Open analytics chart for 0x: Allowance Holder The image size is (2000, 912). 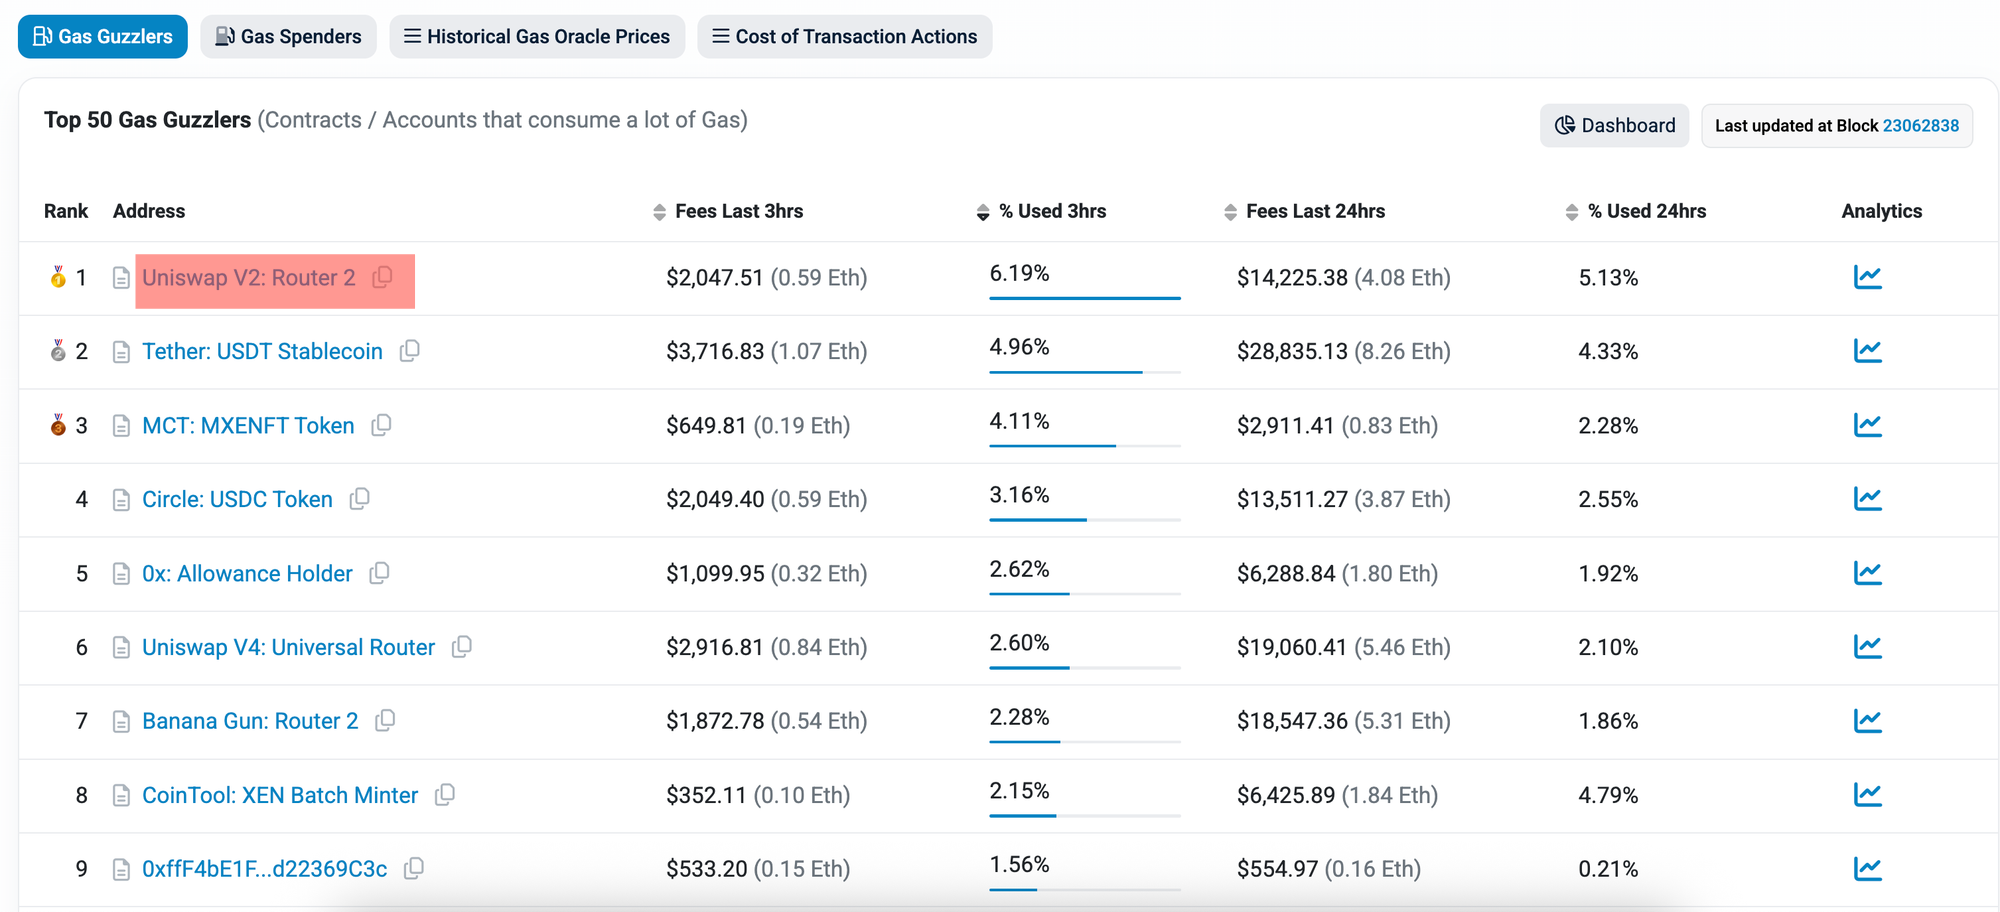pos(1867,573)
